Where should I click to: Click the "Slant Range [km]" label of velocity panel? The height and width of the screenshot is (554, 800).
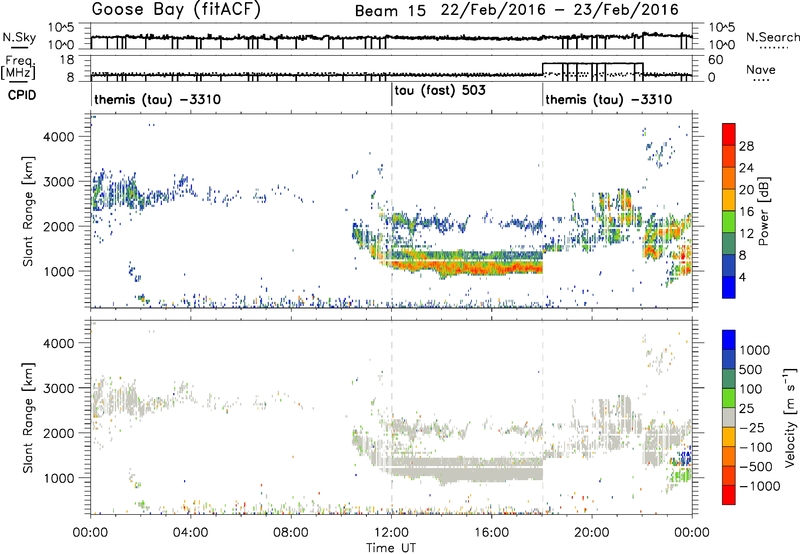[x=28, y=417]
